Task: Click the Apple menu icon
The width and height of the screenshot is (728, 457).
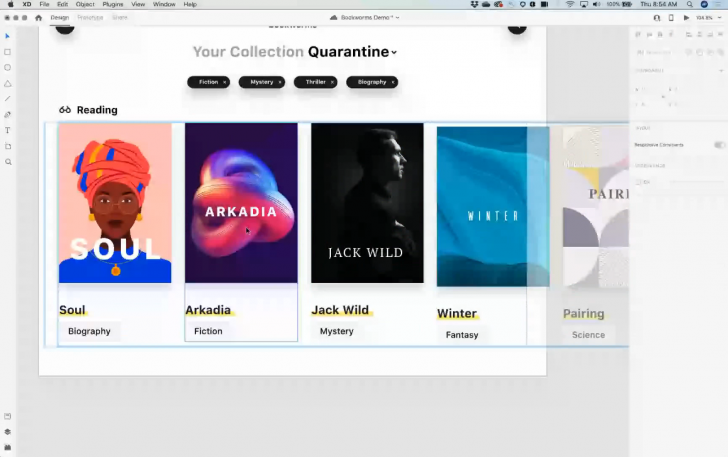Action: click(x=10, y=4)
